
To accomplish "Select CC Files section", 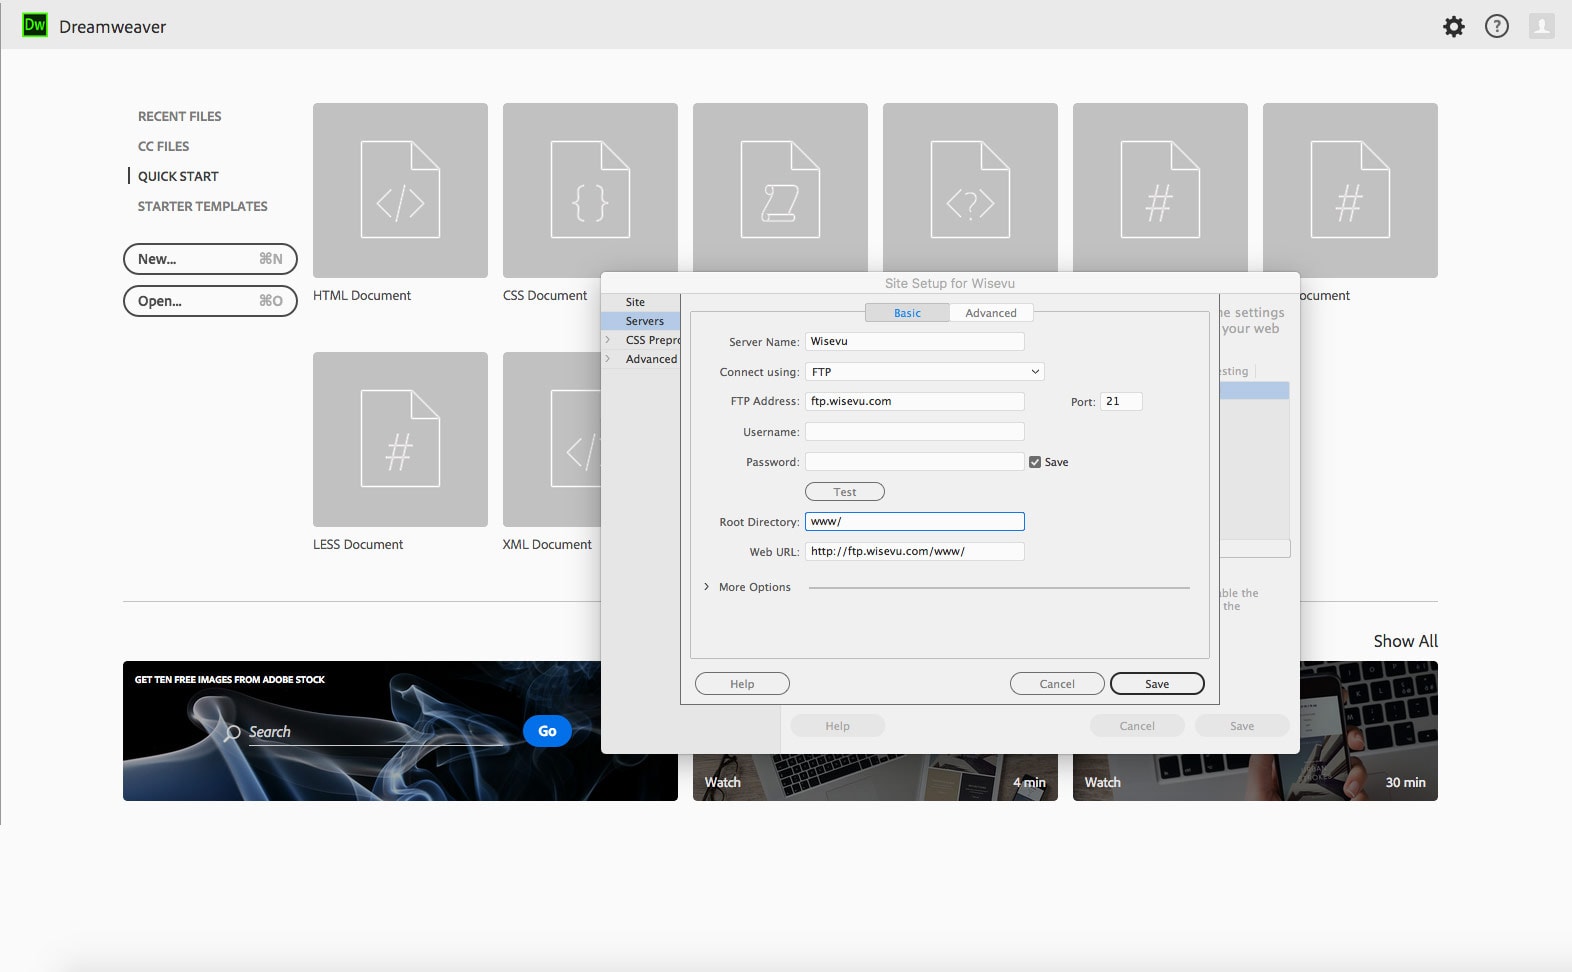I will 164,146.
